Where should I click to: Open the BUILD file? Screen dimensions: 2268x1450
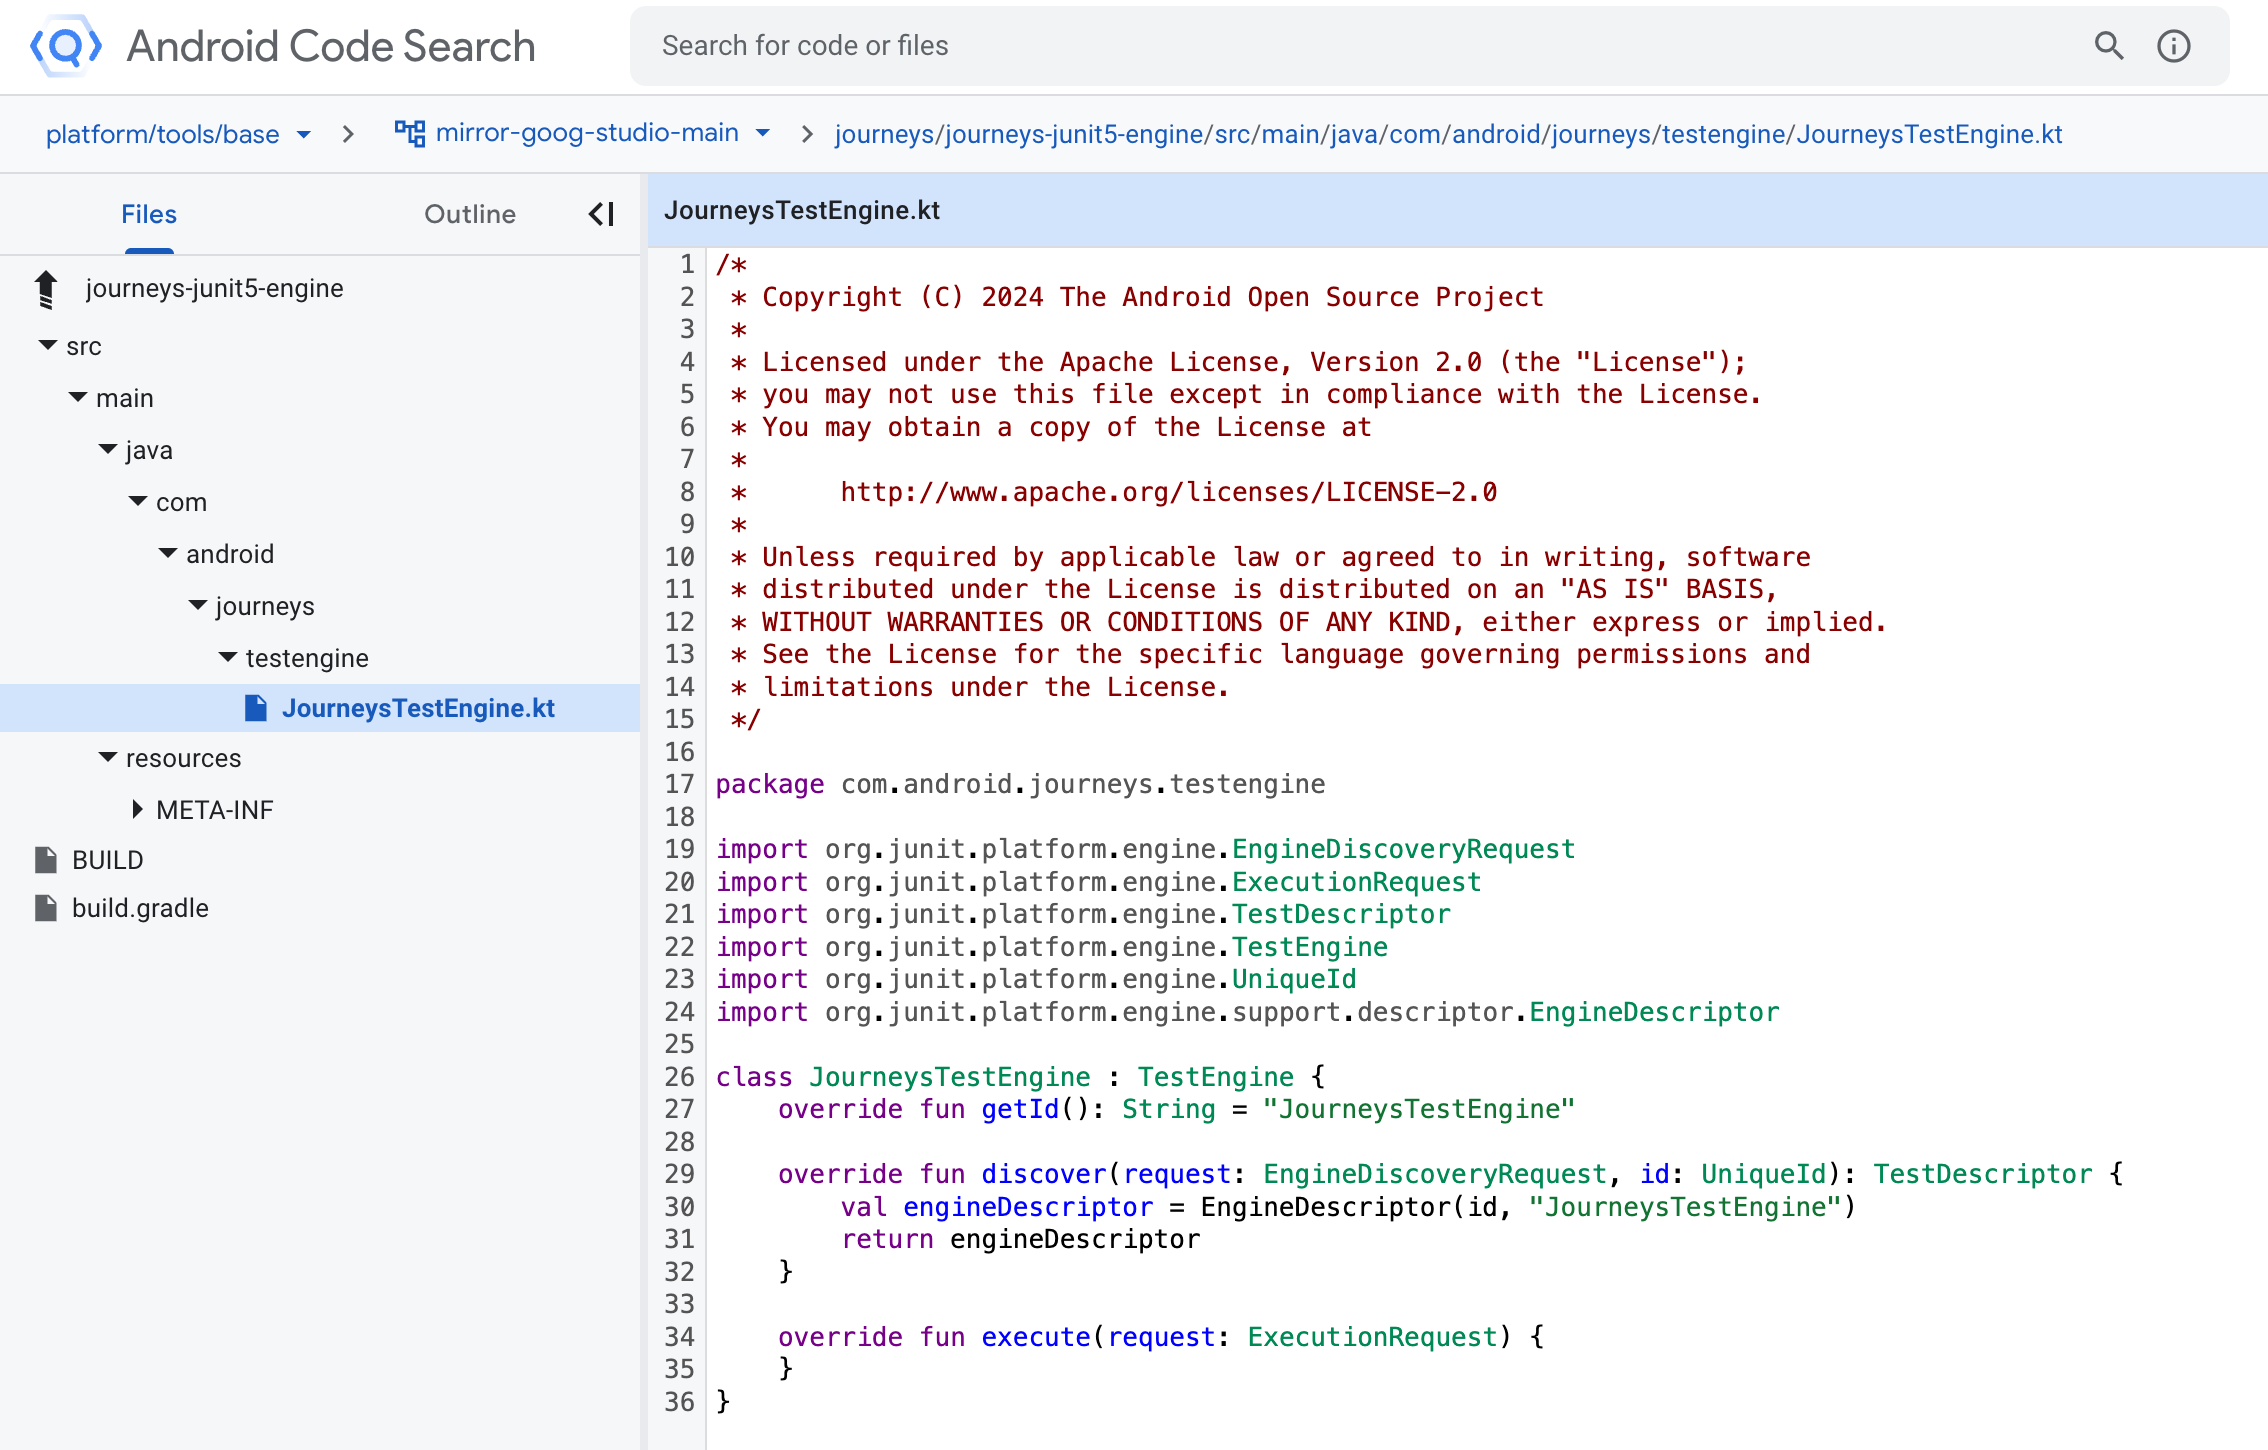click(107, 860)
